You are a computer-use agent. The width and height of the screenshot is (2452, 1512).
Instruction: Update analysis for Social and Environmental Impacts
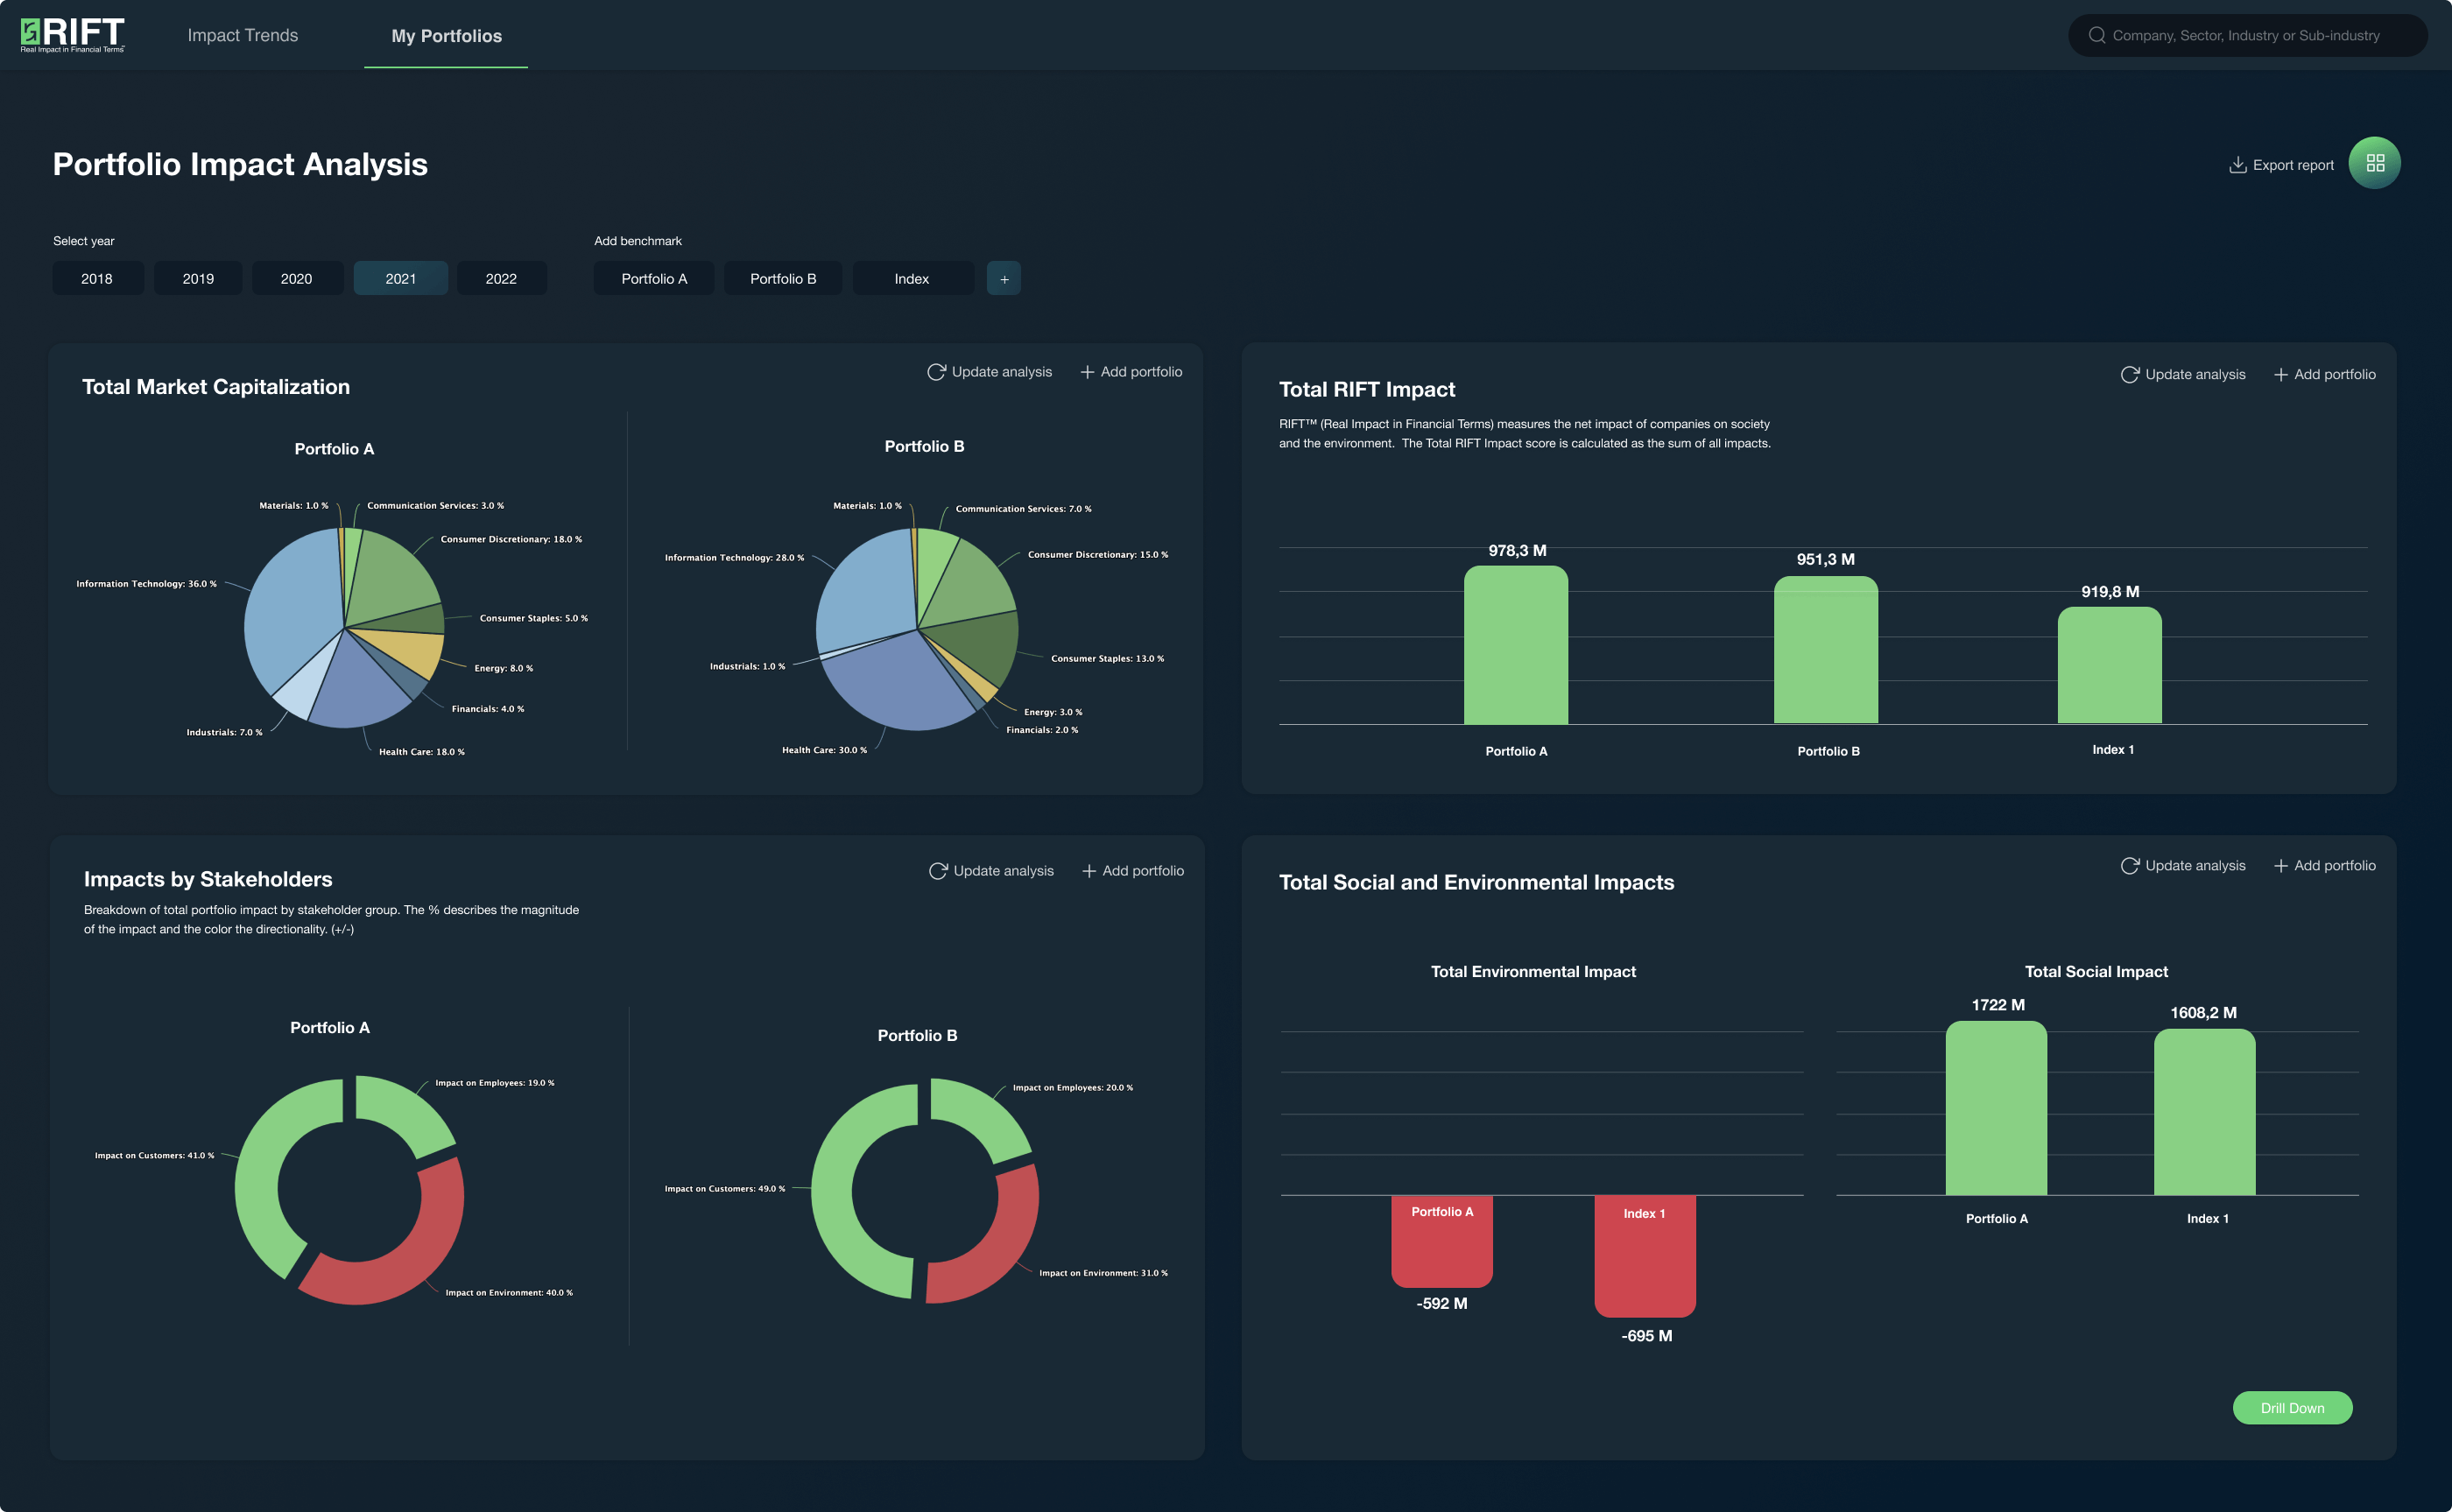pos(2195,866)
